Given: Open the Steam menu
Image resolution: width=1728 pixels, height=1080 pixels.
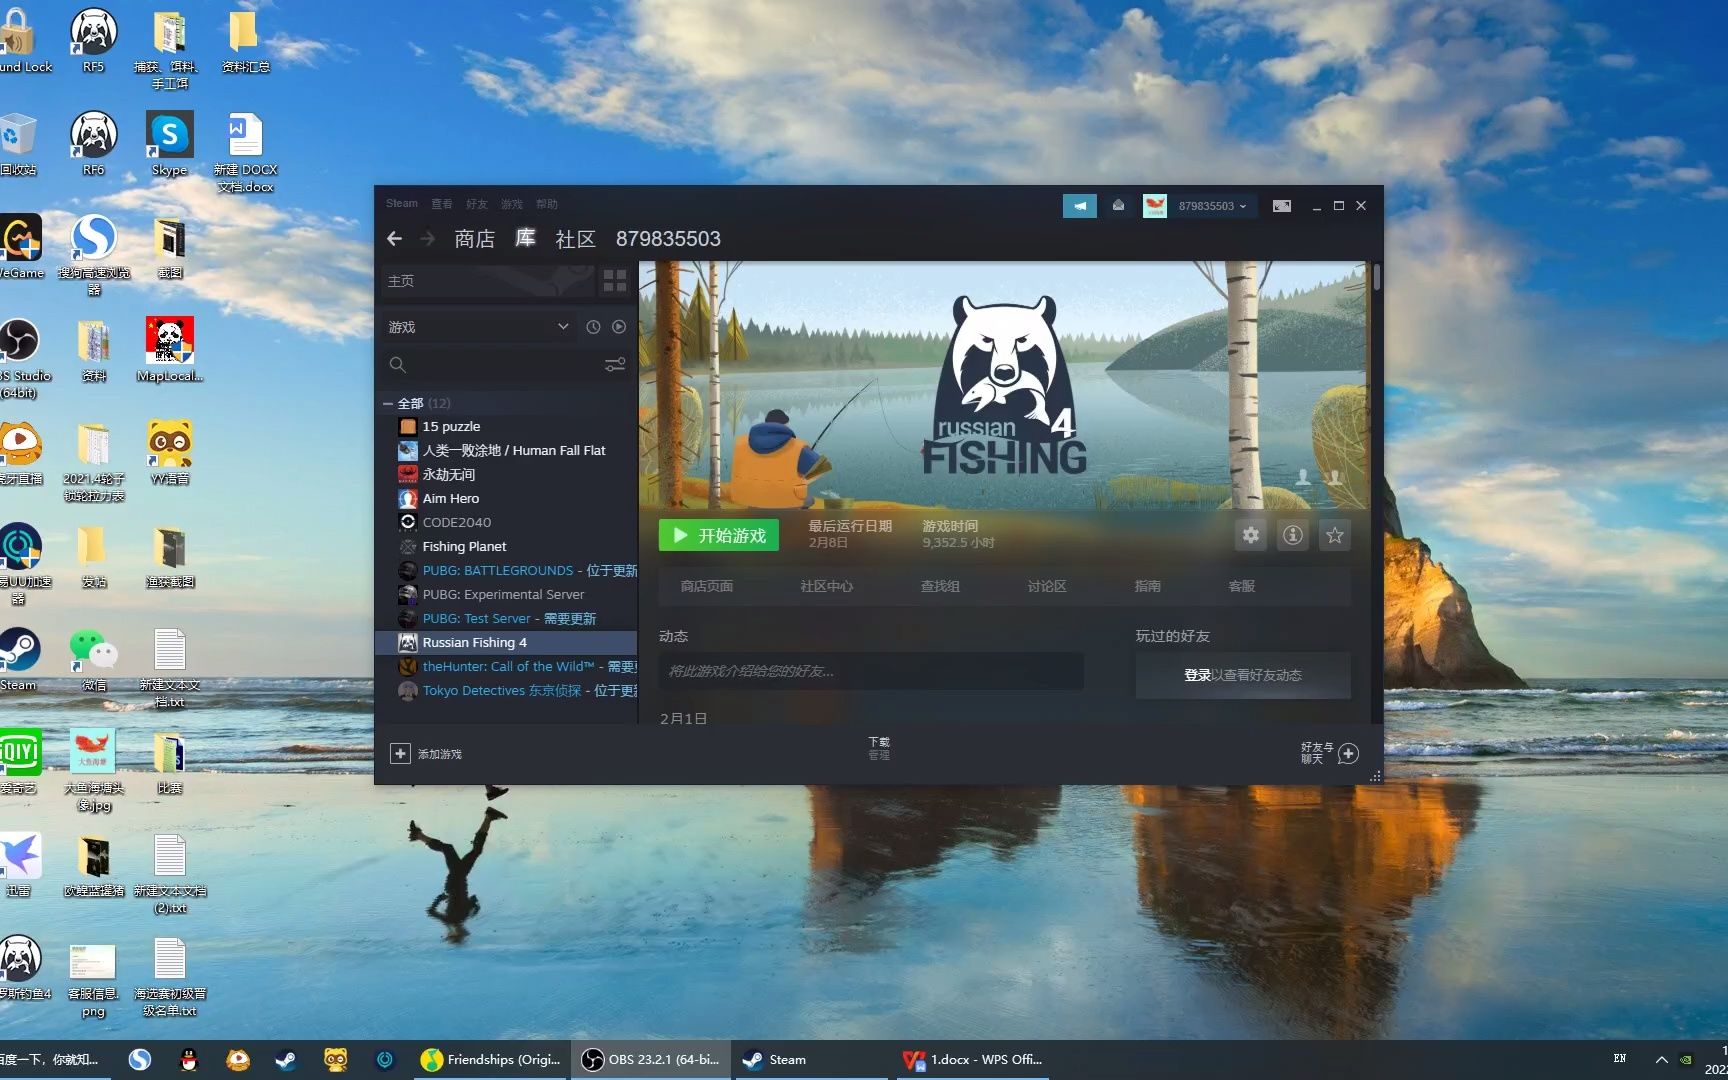Looking at the screenshot, I should point(402,204).
